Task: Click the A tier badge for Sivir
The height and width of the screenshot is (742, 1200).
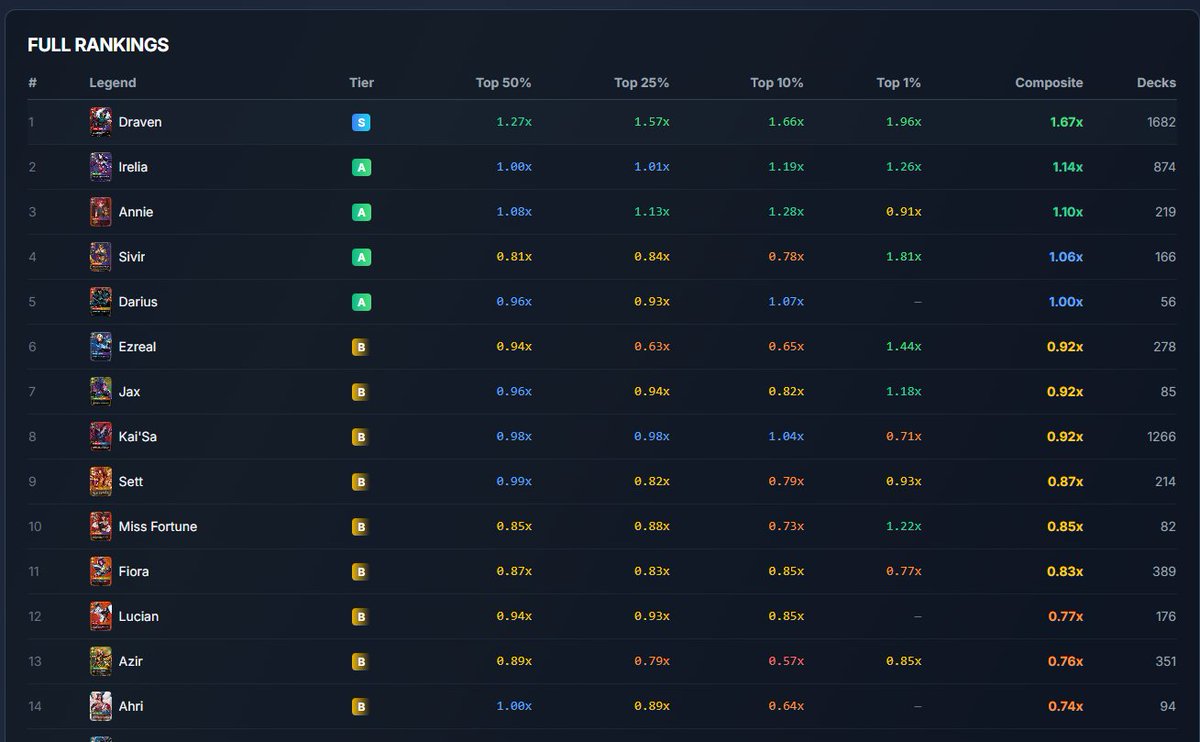Action: [x=361, y=258]
